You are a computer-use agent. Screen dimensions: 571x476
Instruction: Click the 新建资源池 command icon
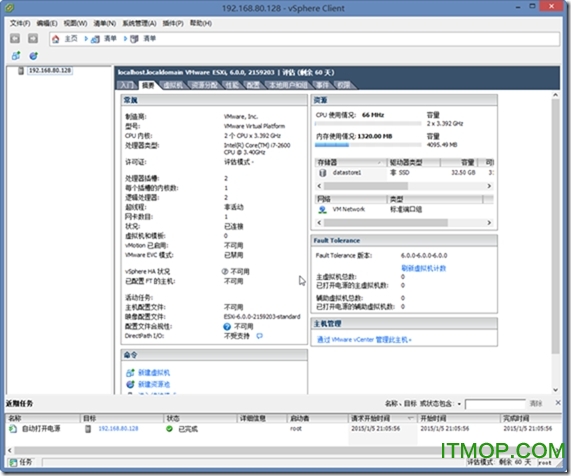coord(130,384)
